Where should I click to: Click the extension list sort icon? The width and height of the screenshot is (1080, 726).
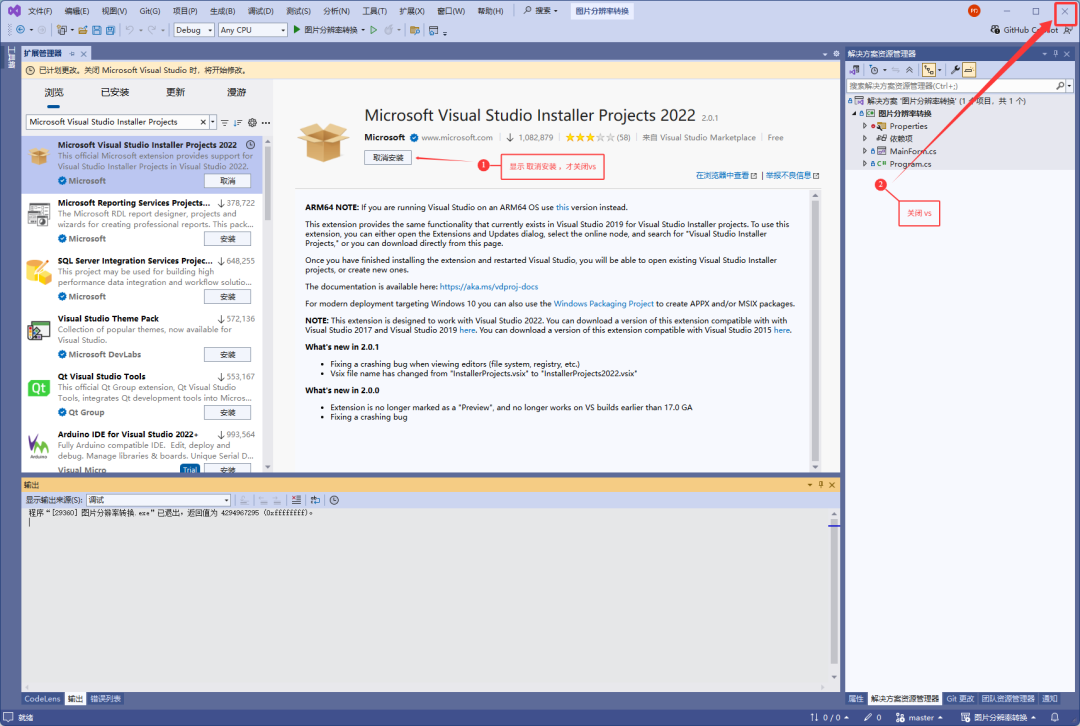point(238,122)
